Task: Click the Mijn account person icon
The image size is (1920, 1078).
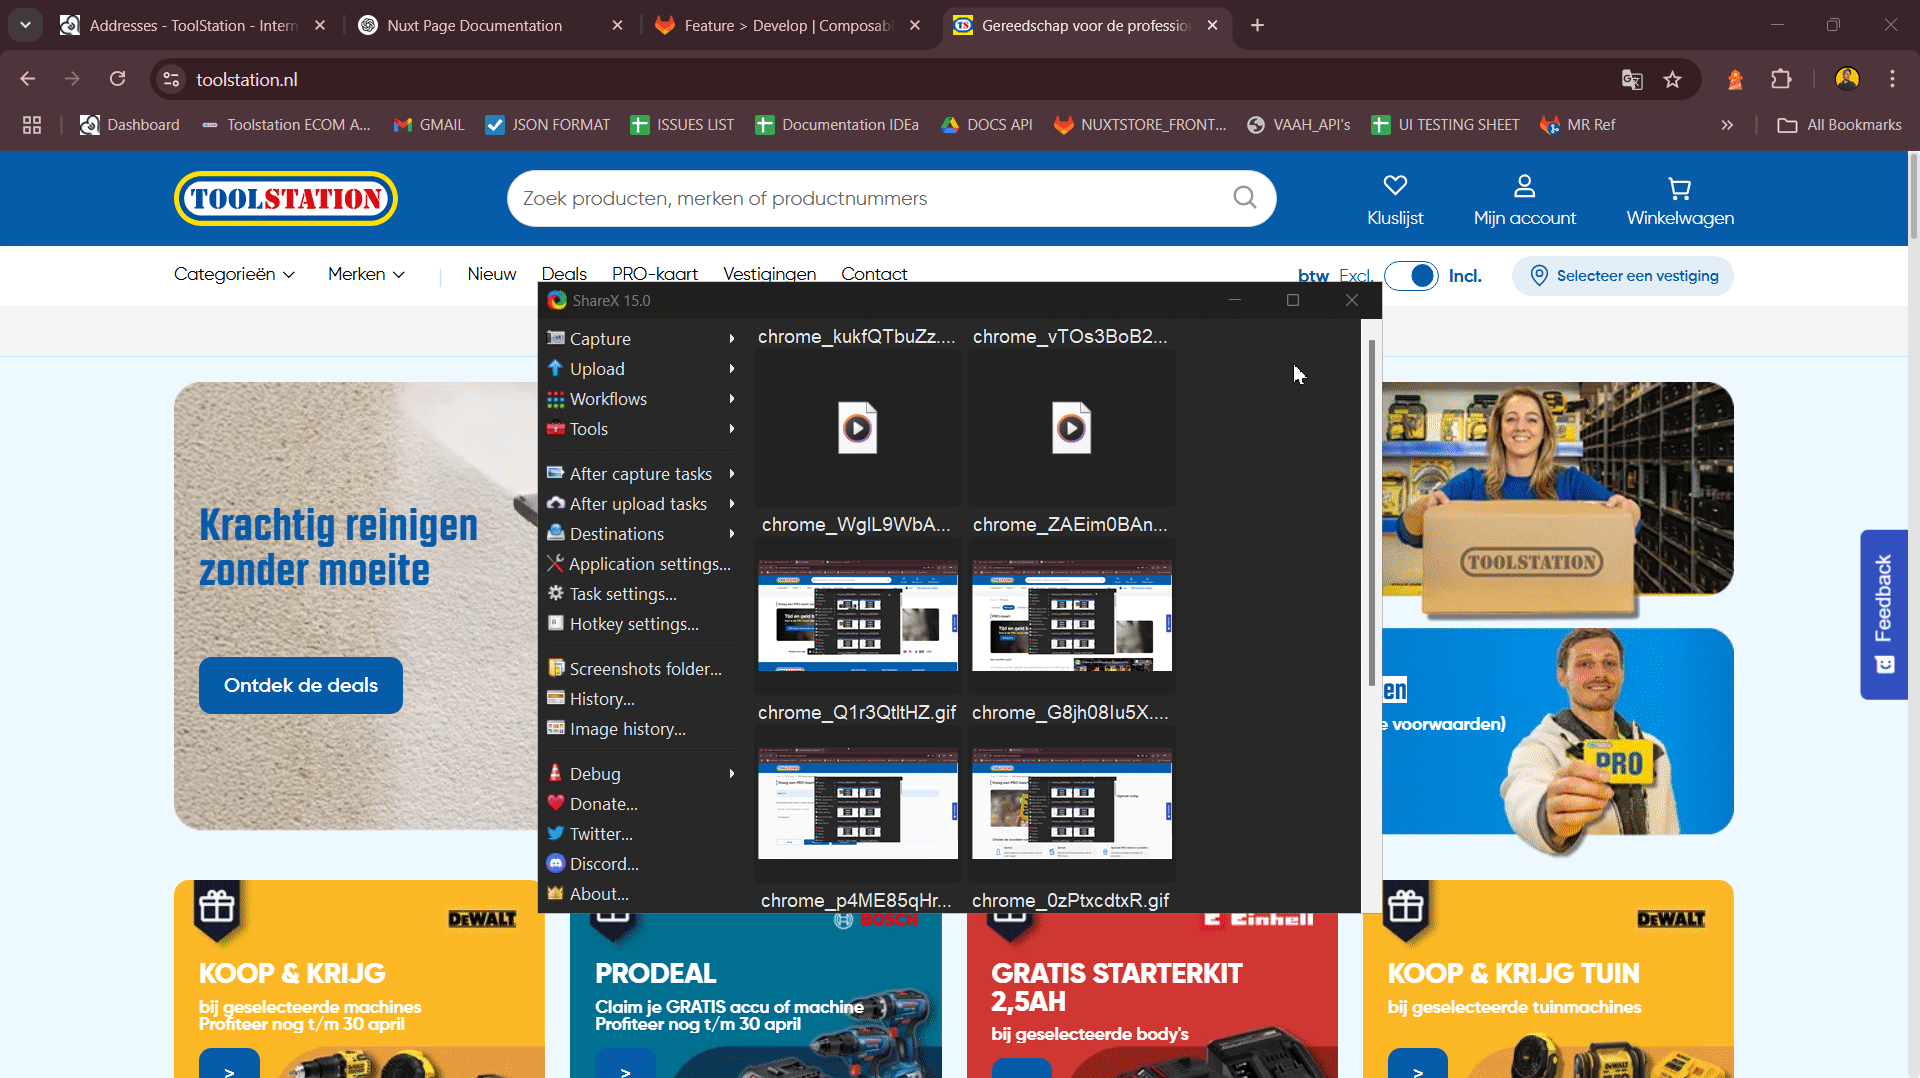Action: tap(1524, 186)
